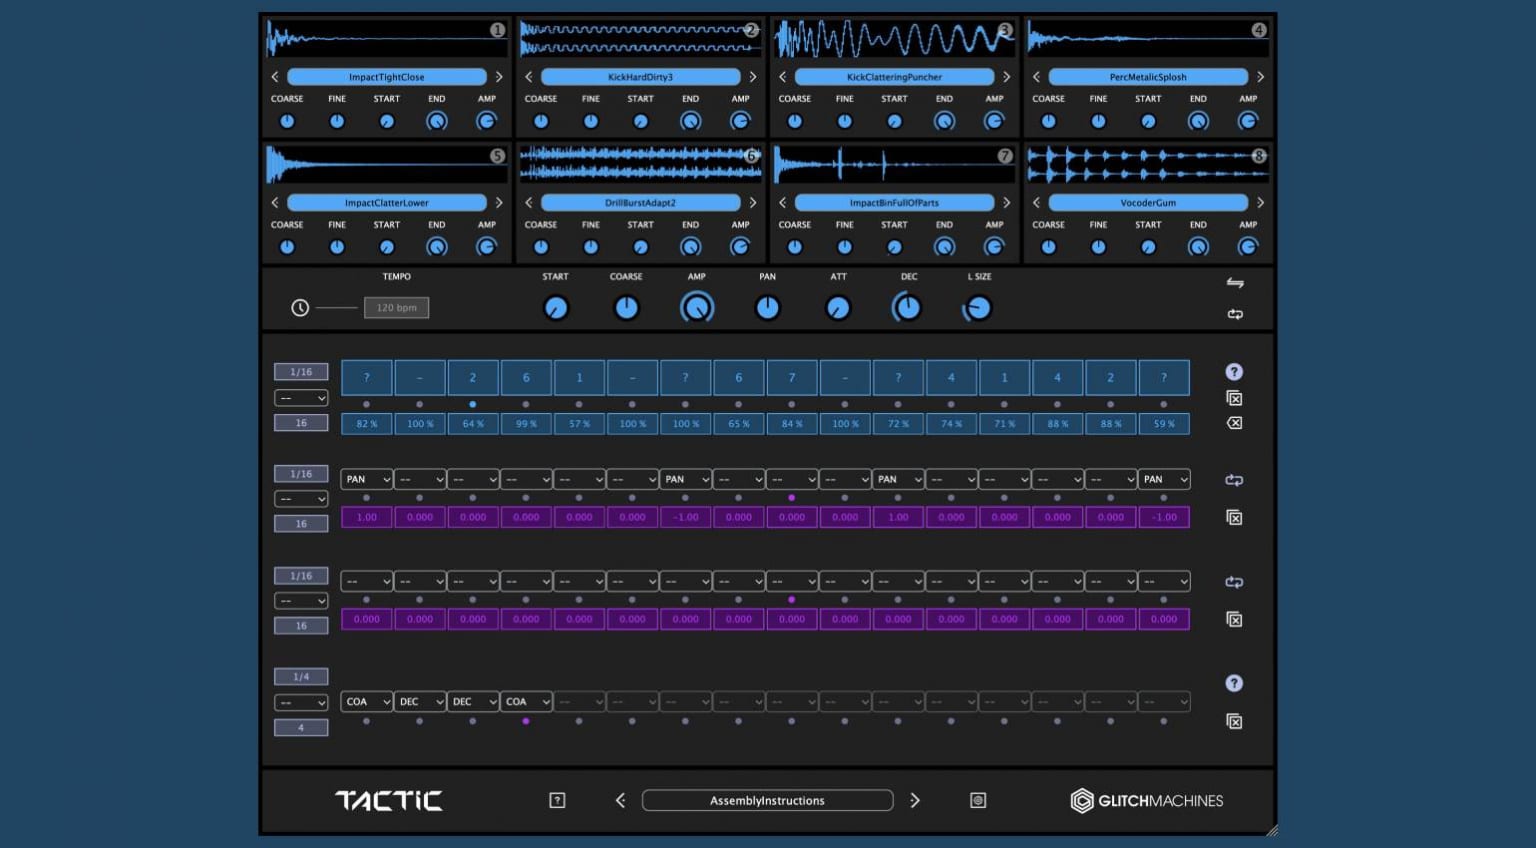
Task: Open the PAN dropdown above the first -1.00 value
Action: 686,479
